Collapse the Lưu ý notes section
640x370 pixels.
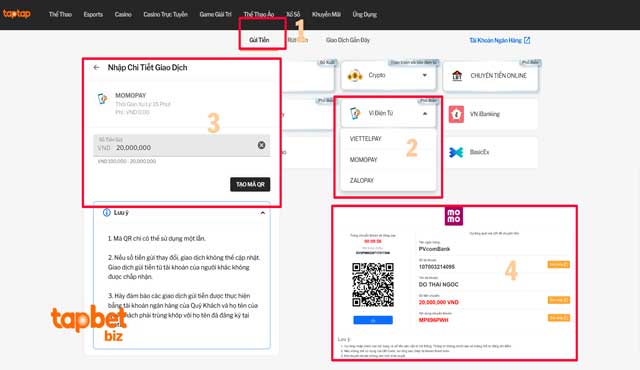pyautogui.click(x=262, y=213)
